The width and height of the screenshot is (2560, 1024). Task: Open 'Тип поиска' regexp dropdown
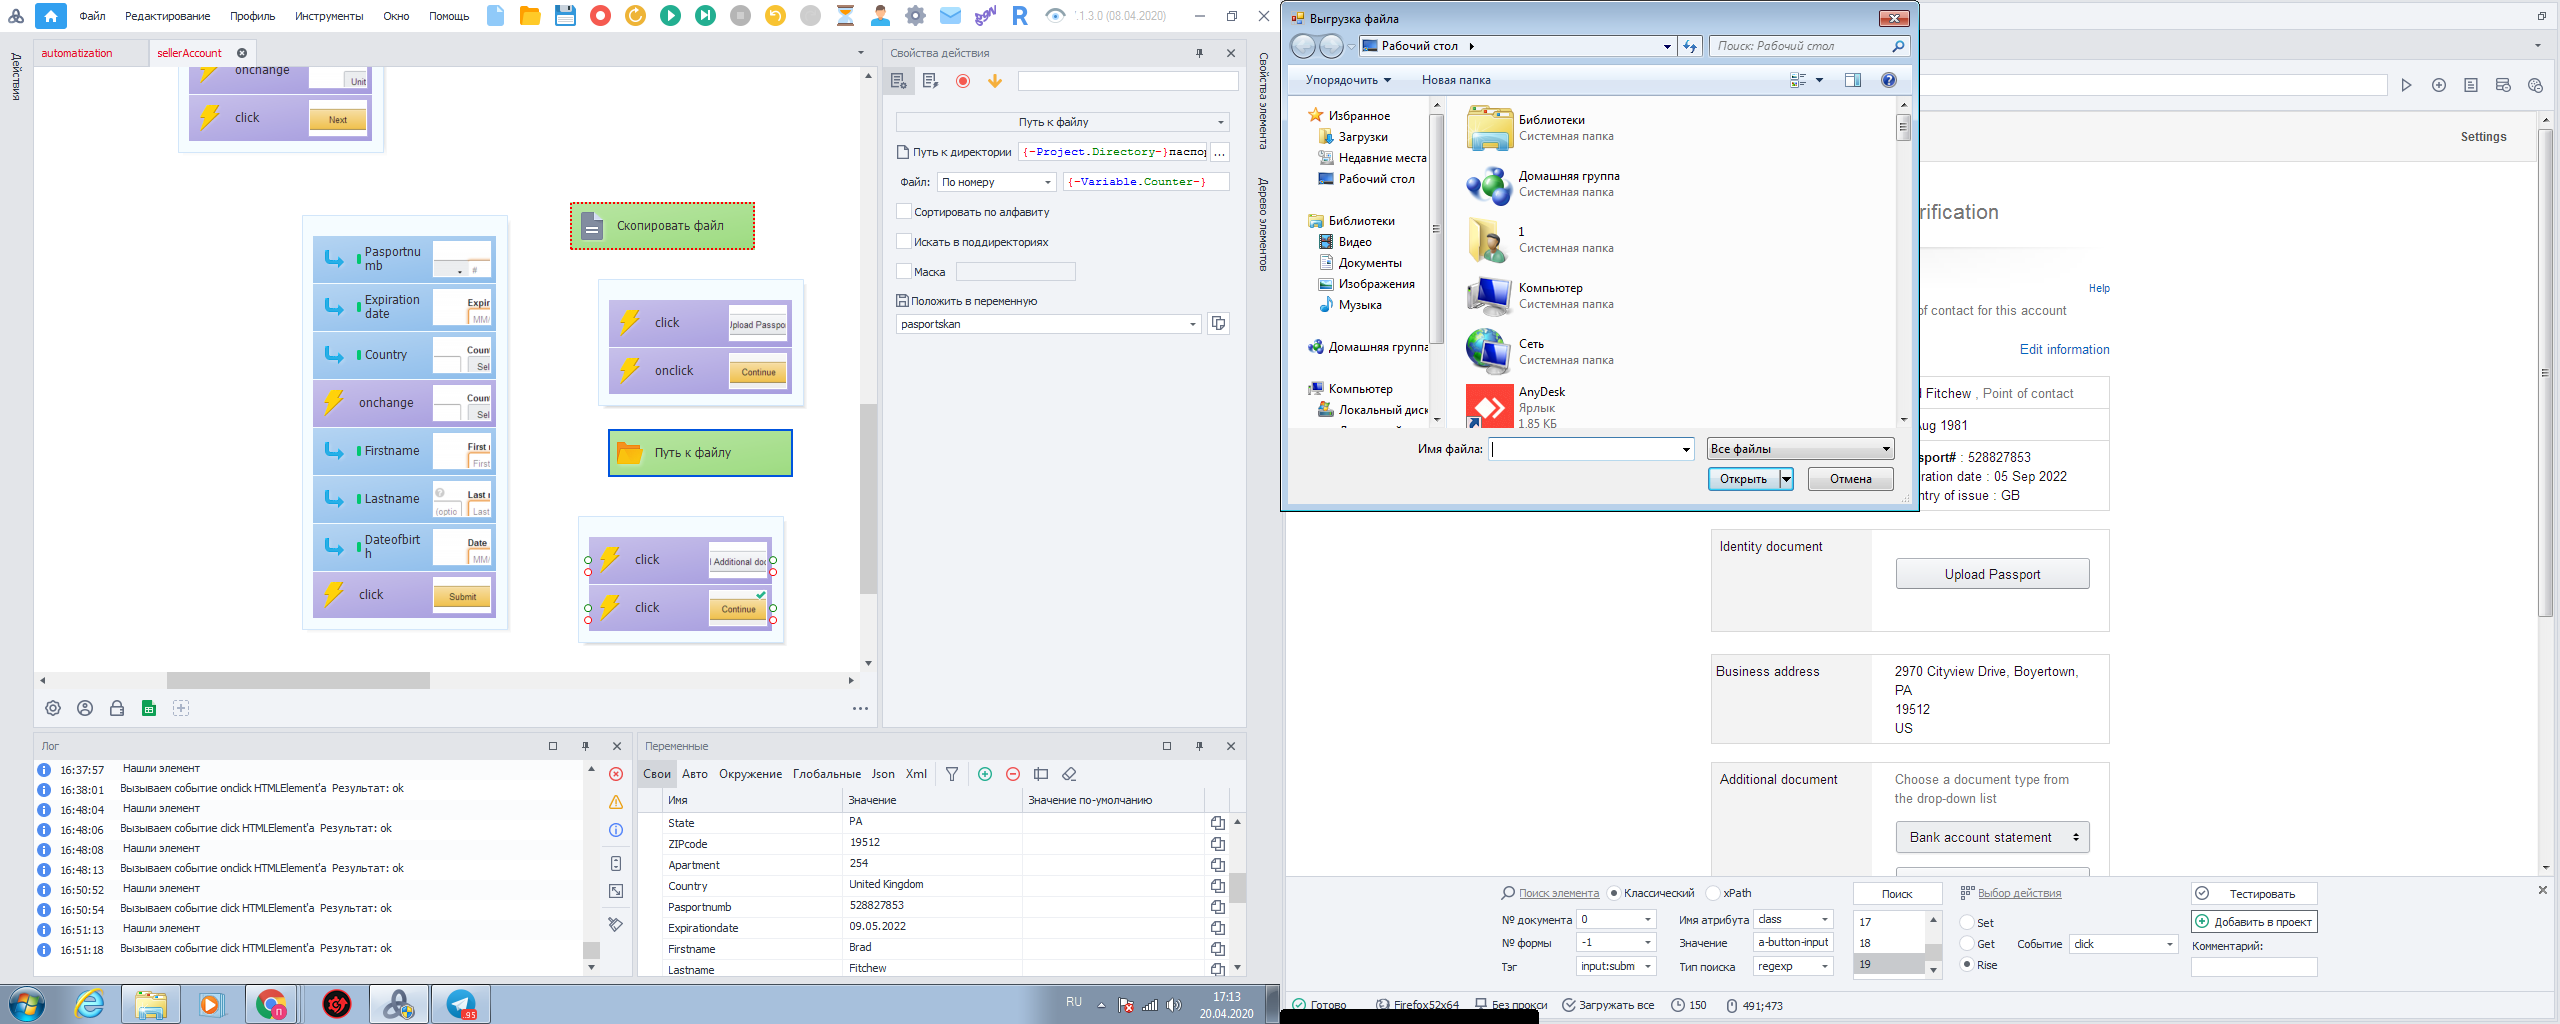coord(1794,966)
